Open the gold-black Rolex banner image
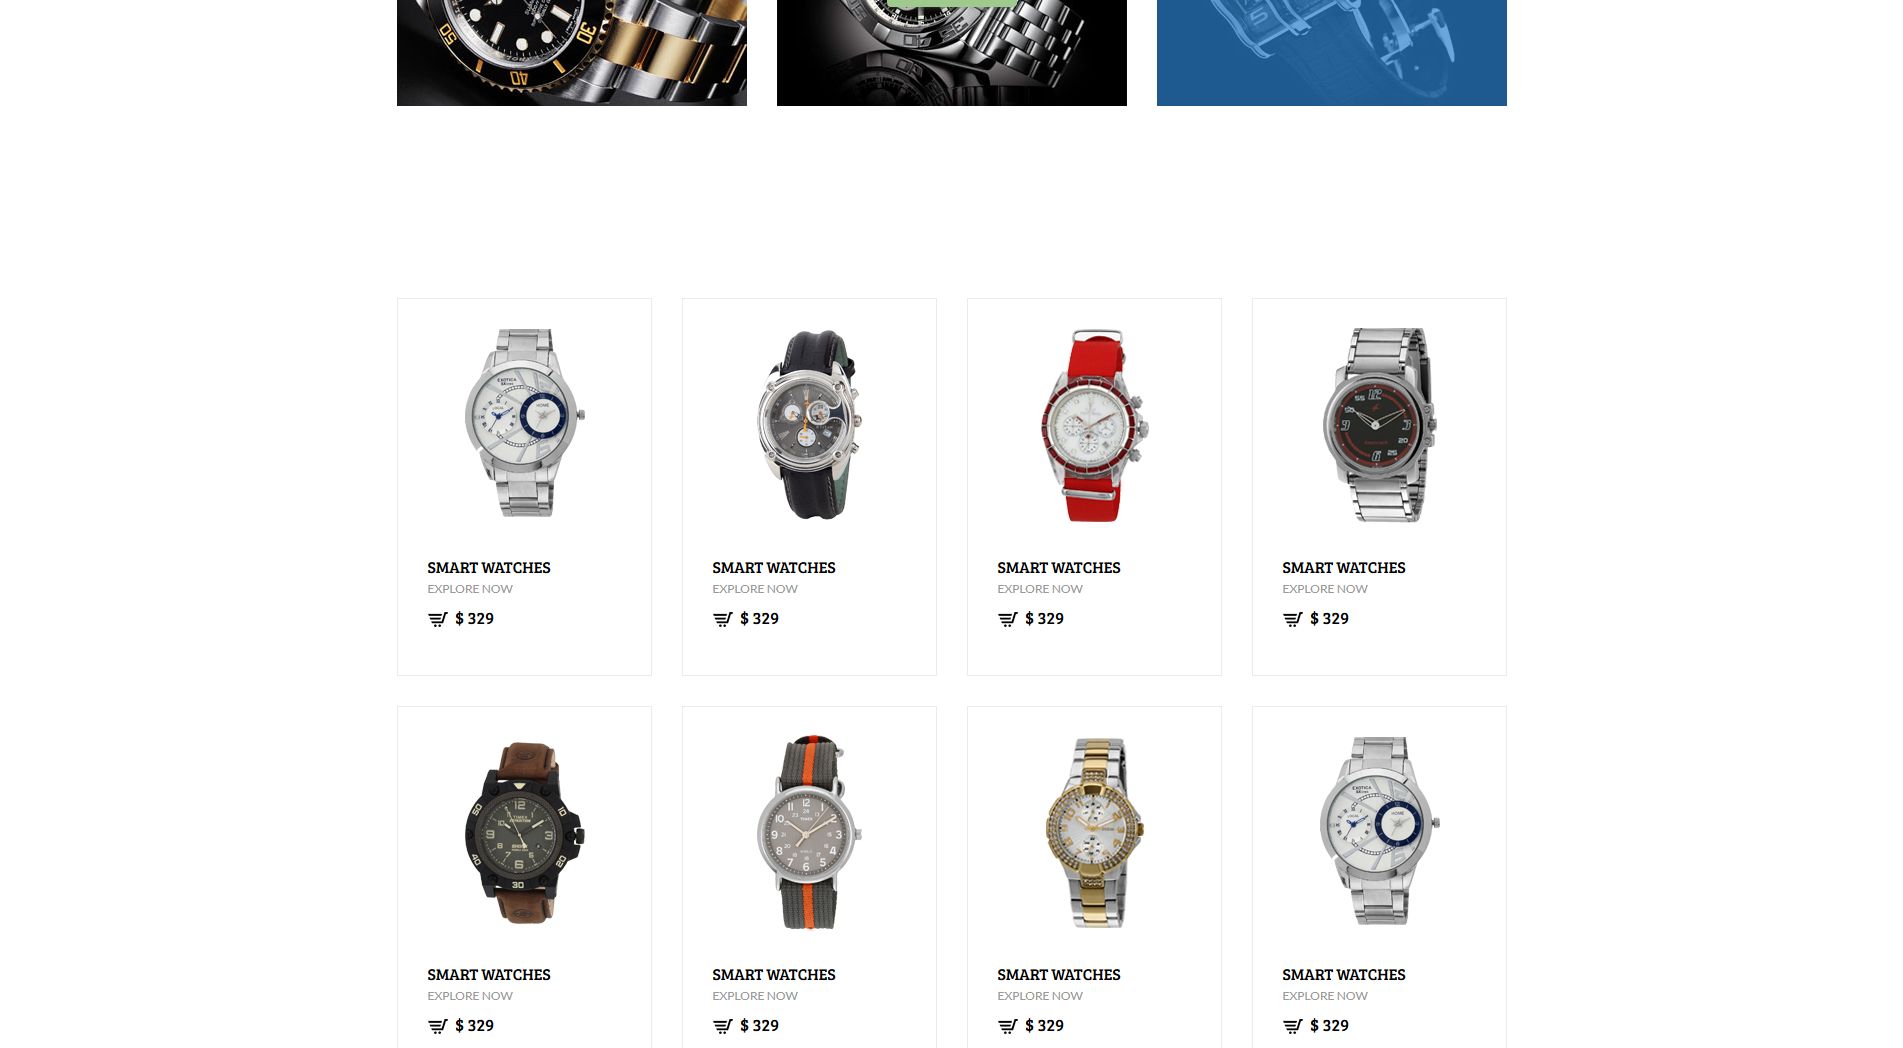1903x1048 pixels. pyautogui.click(x=571, y=52)
